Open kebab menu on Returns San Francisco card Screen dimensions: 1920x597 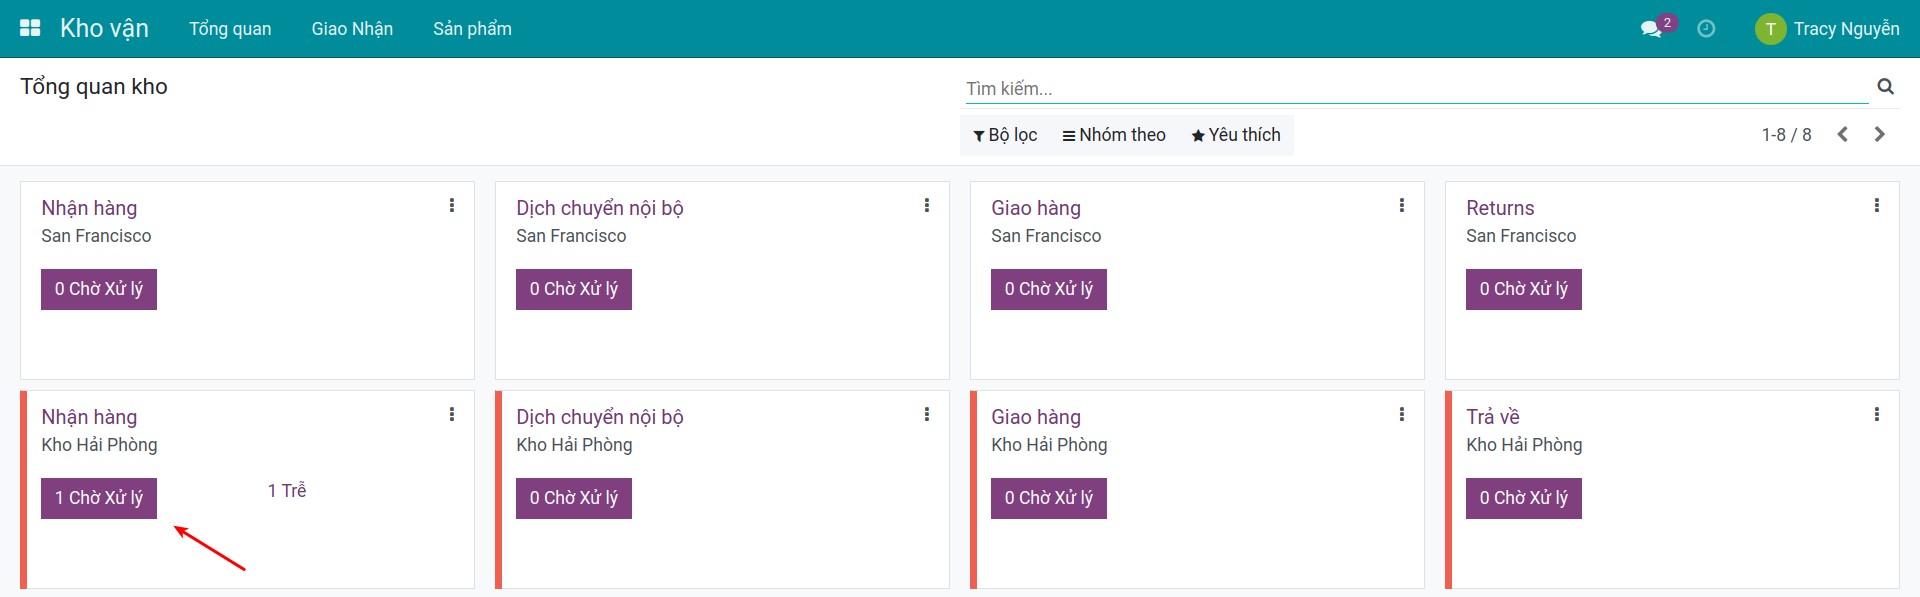point(1876,205)
